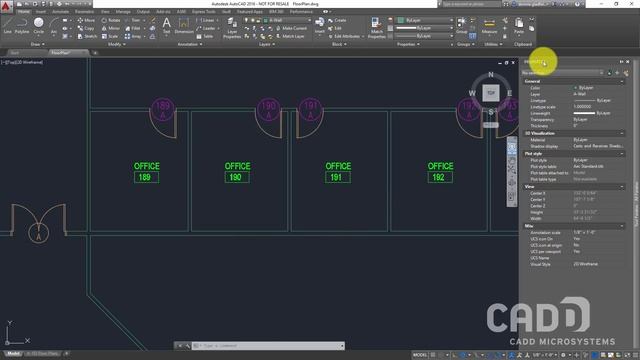Select the Line tool in Draw panel

tap(7, 25)
